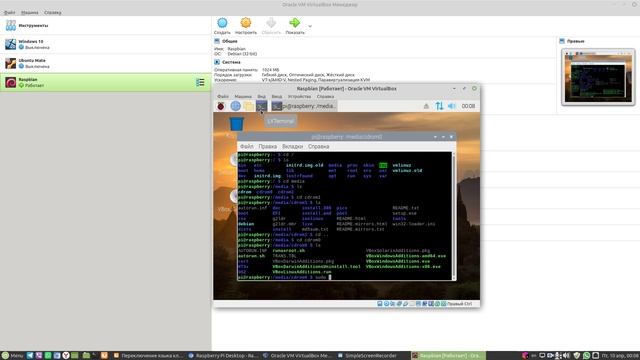Screen dimensions: 640x360
Task: Switch to Raspberry Pi Desktop browser task
Action: (x=223, y=356)
